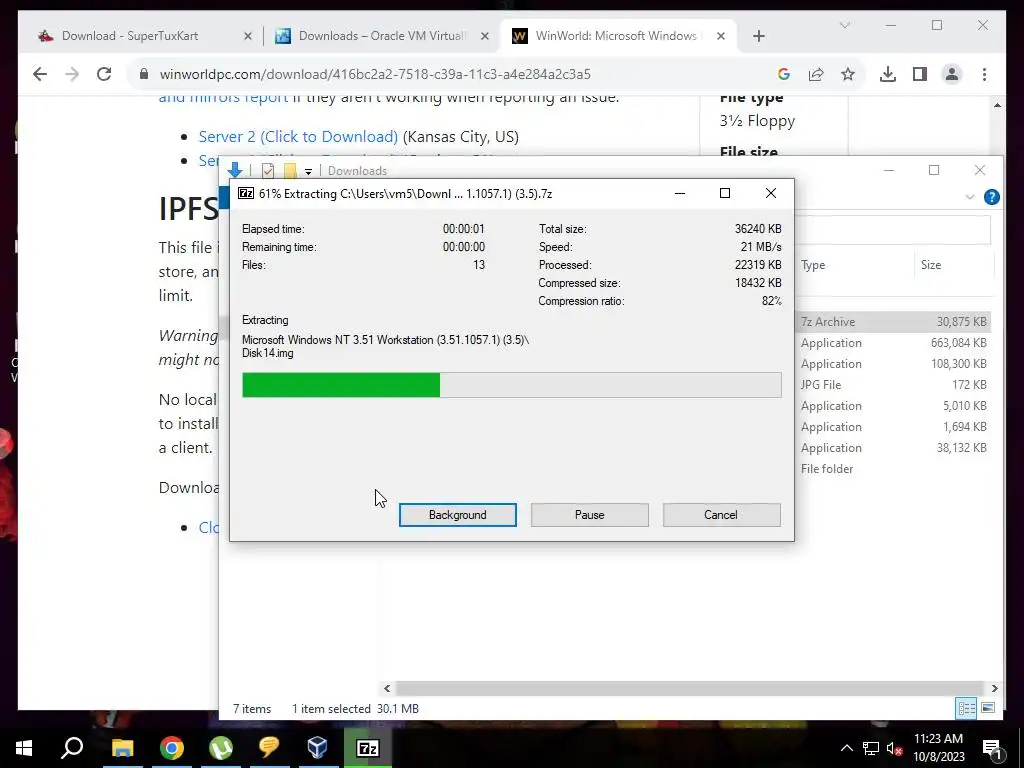1024x768 pixels.
Task: Switch Explorer to large icons view
Action: coord(988,708)
